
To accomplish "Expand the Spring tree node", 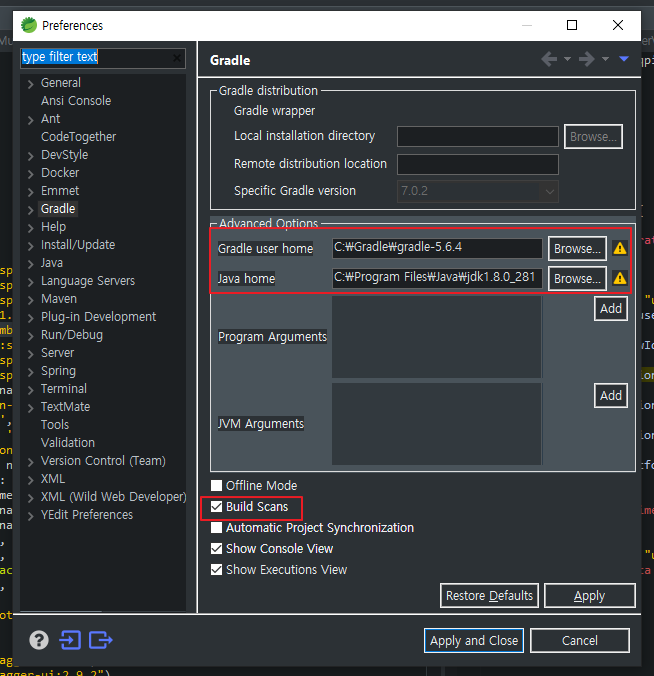I will [x=31, y=372].
